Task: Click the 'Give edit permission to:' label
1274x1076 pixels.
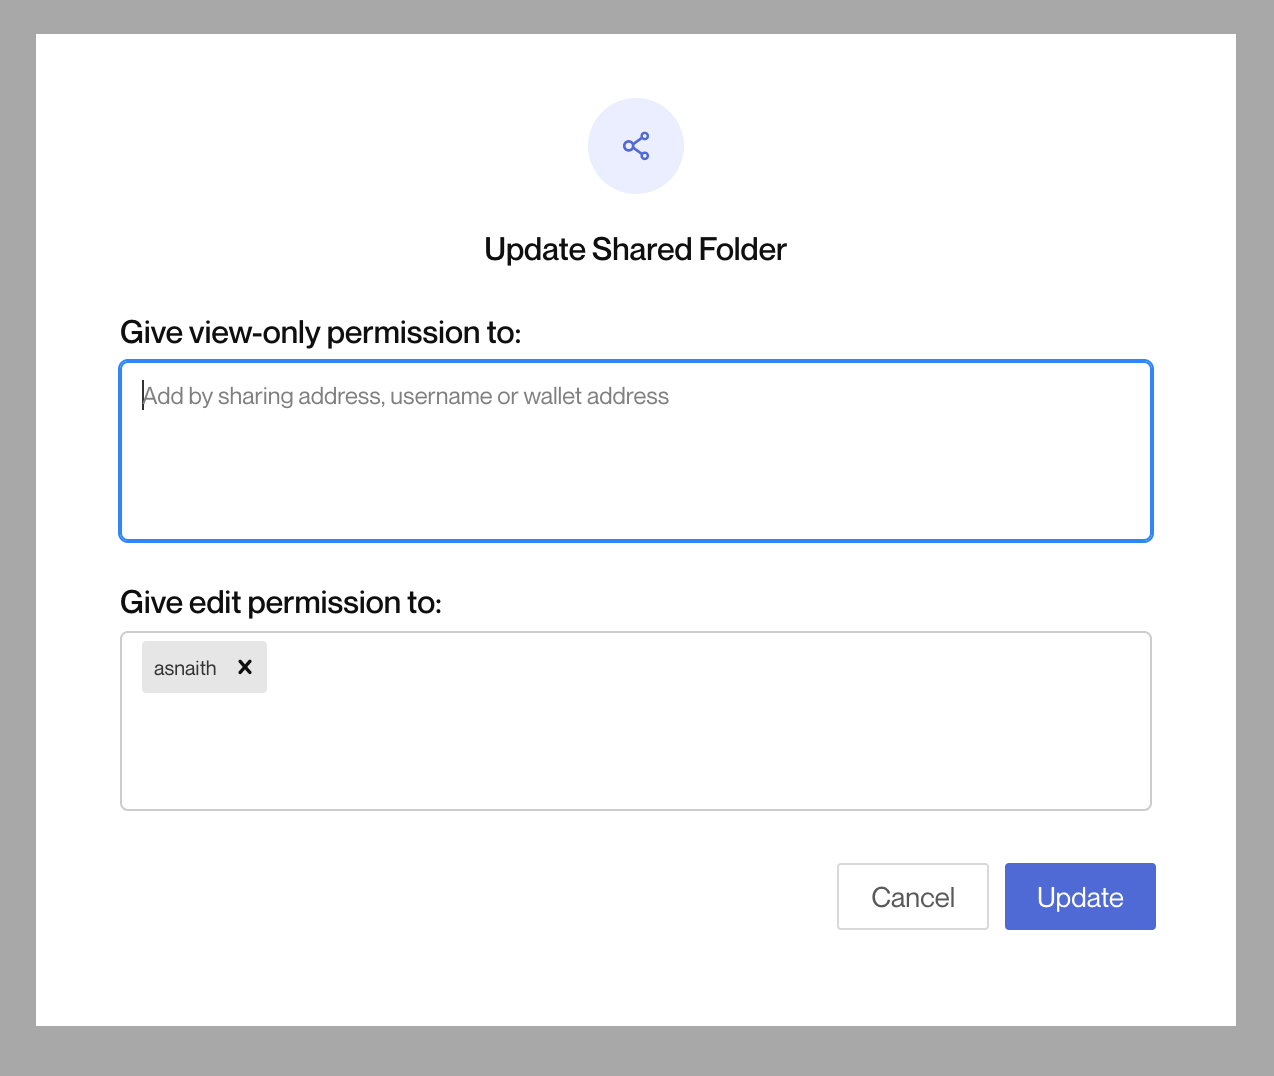Action: coord(280,601)
